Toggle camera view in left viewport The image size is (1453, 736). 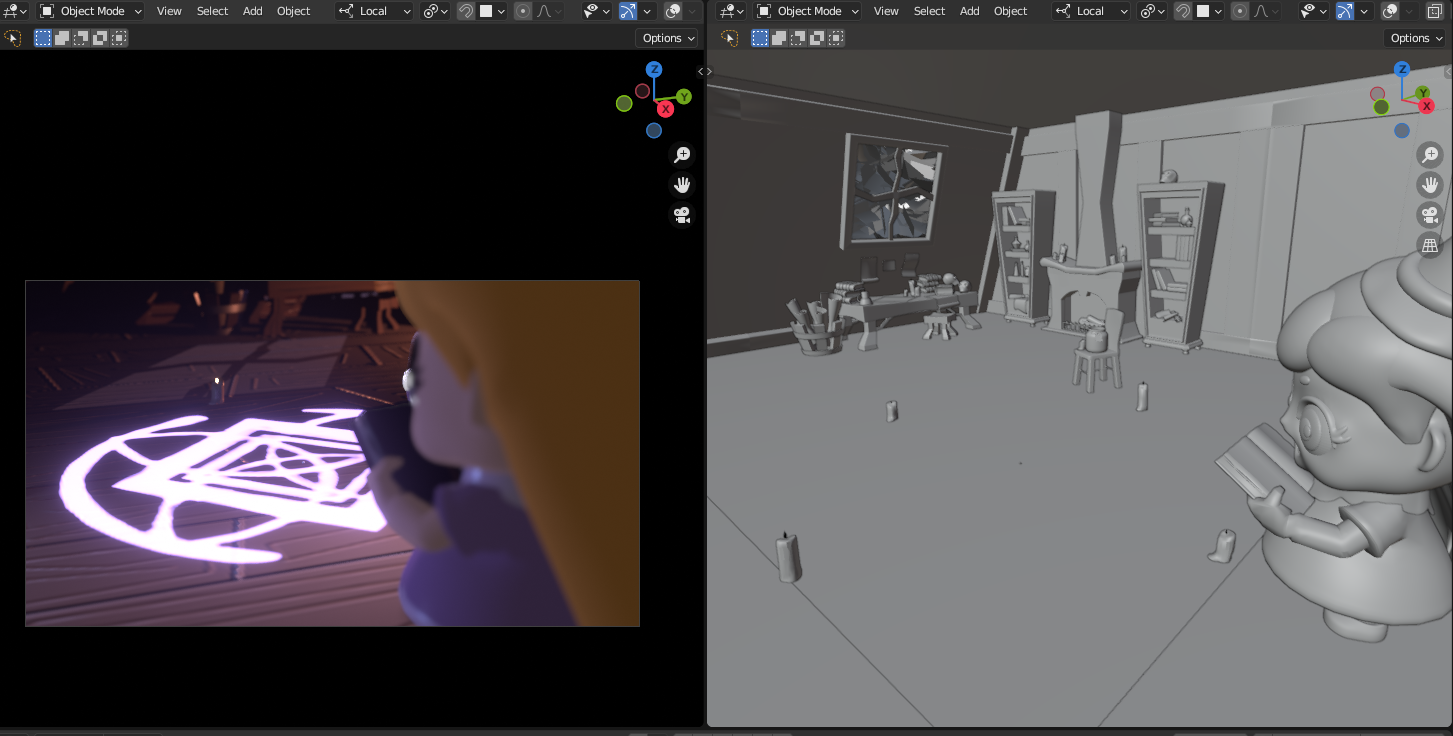click(x=683, y=214)
